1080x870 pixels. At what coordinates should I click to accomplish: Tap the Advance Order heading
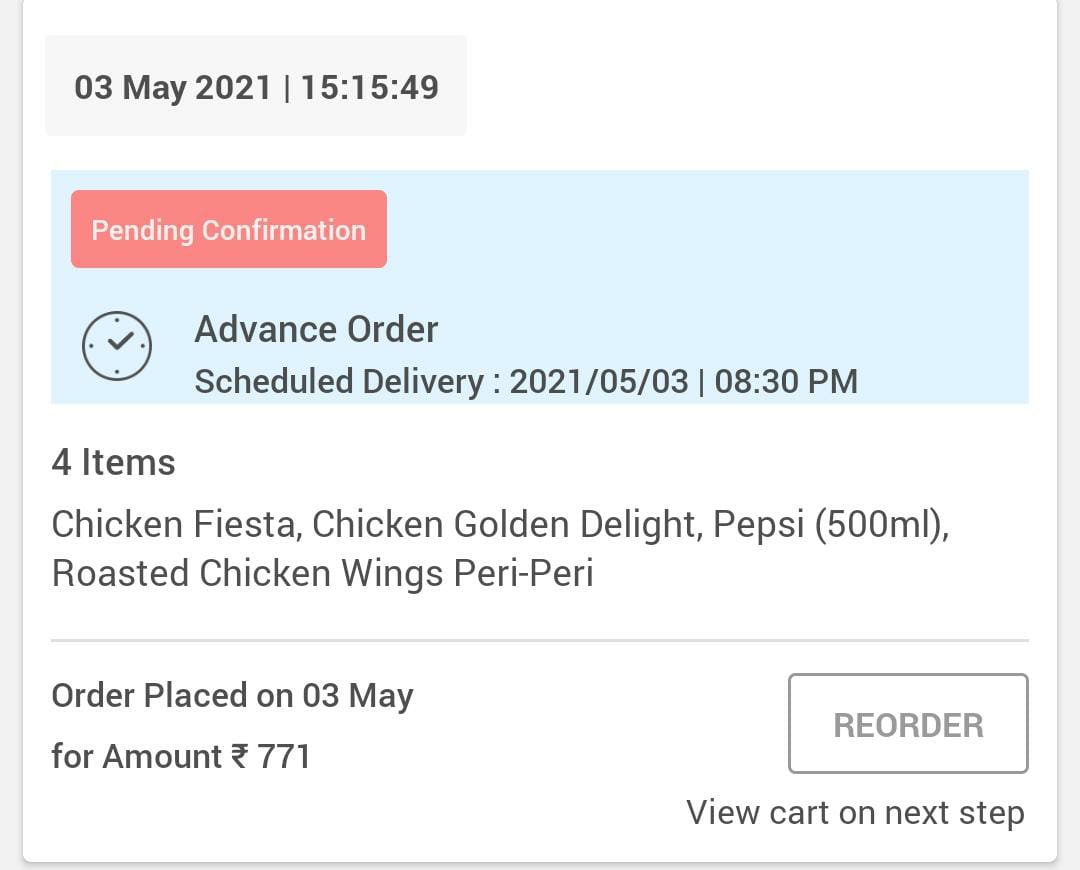pyautogui.click(x=316, y=329)
